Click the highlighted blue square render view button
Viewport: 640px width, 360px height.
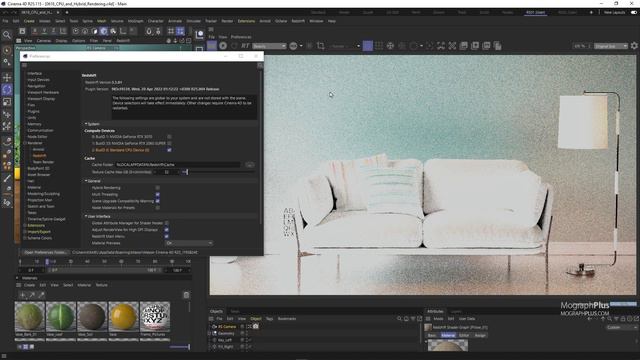367,46
